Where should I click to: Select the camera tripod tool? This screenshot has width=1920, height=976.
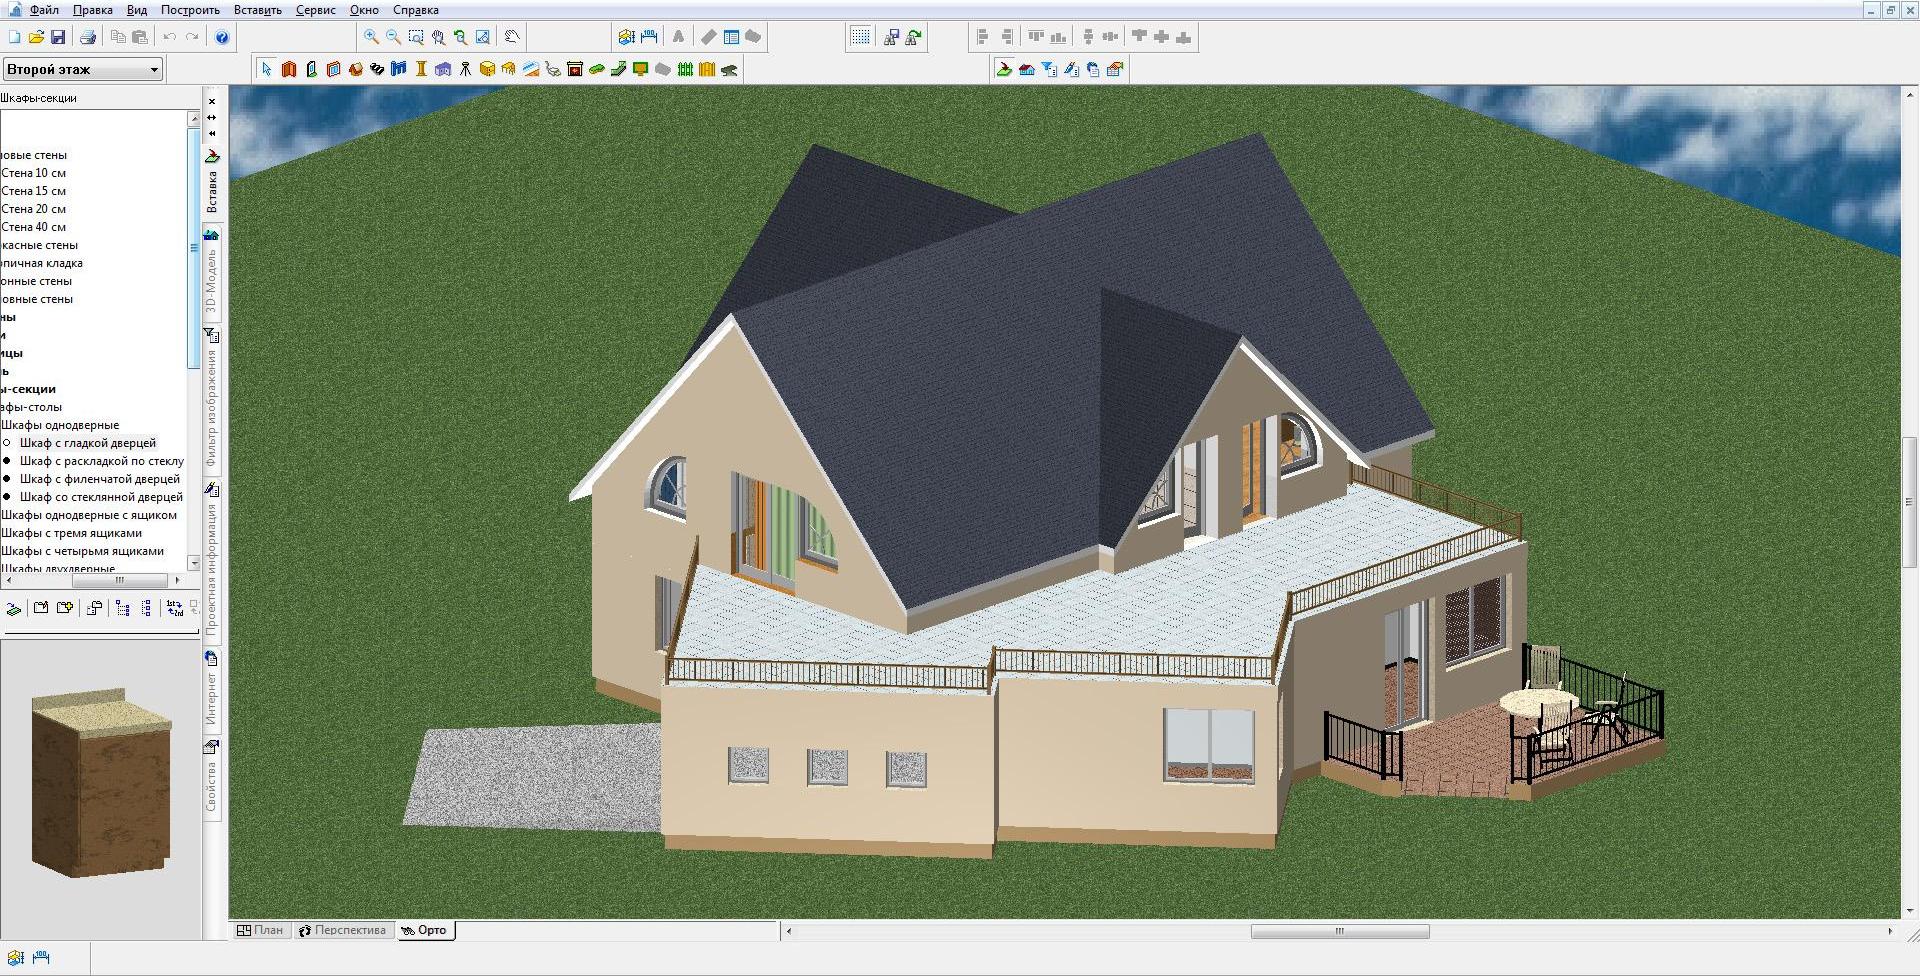click(465, 69)
